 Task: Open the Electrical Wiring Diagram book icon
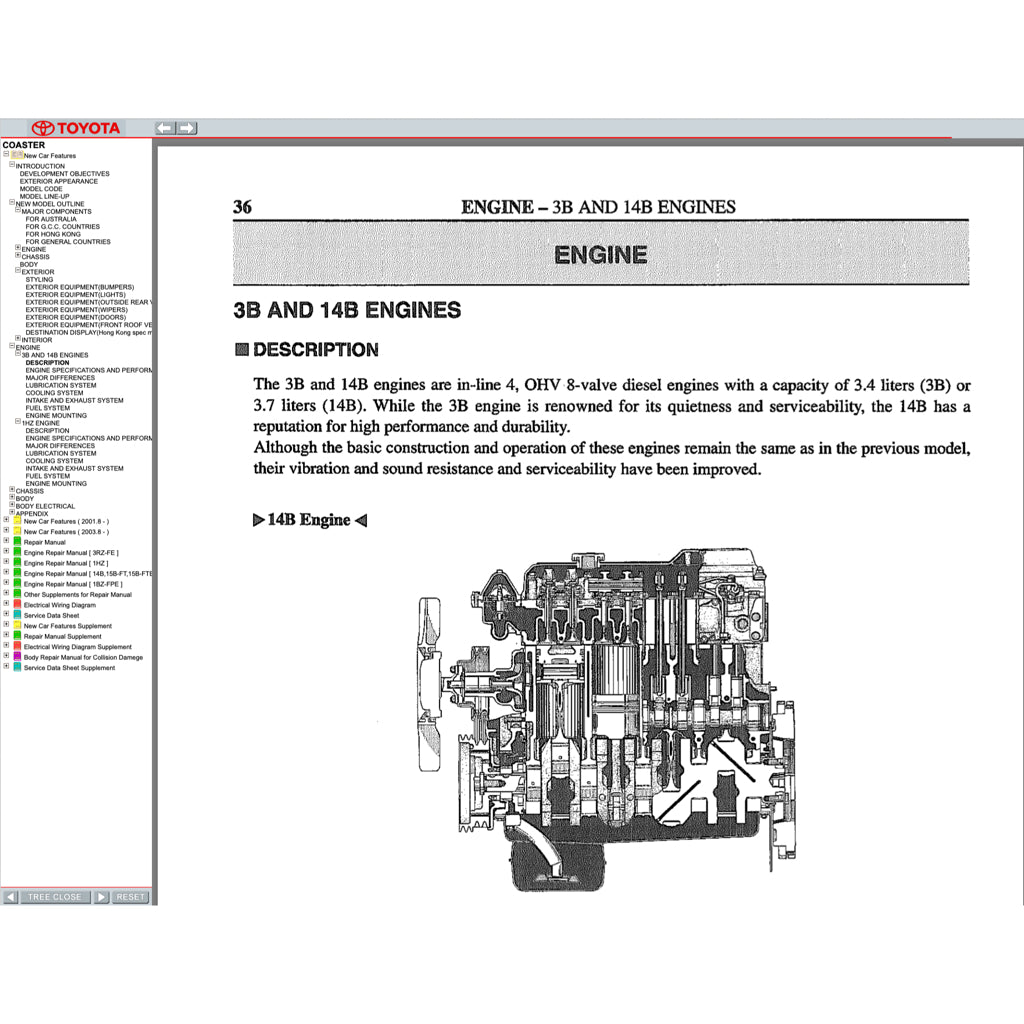(17, 605)
